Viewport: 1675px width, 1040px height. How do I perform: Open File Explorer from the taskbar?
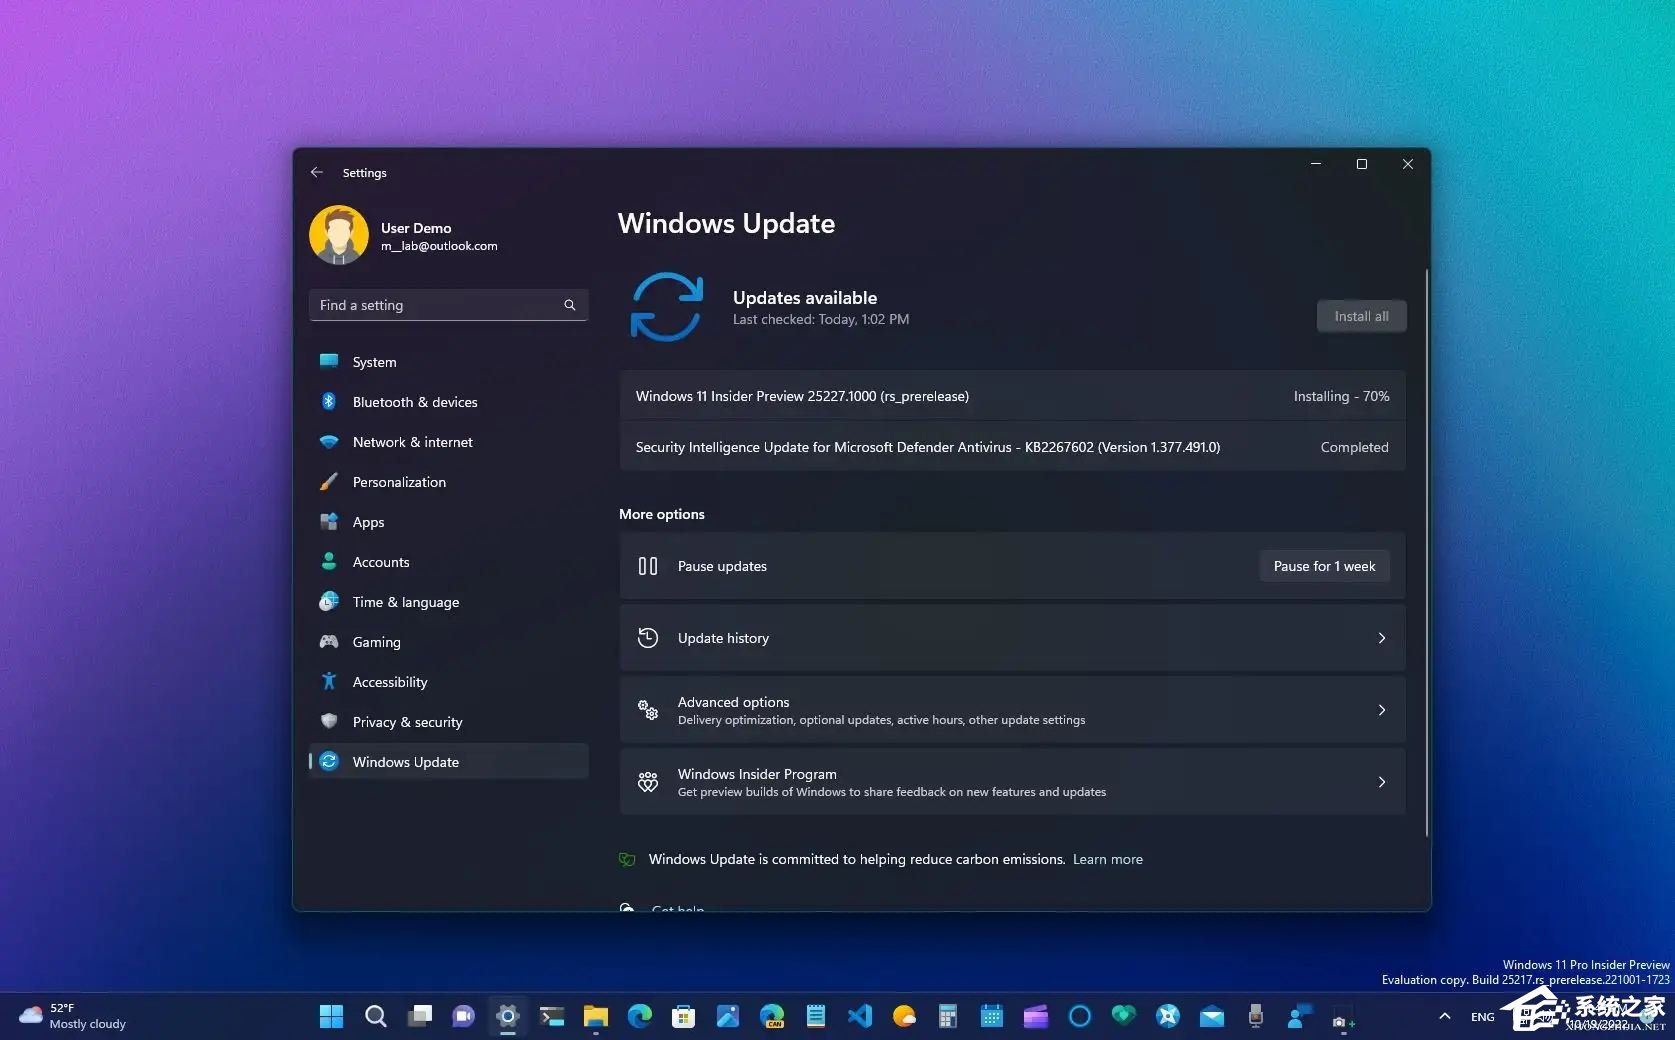point(595,1016)
